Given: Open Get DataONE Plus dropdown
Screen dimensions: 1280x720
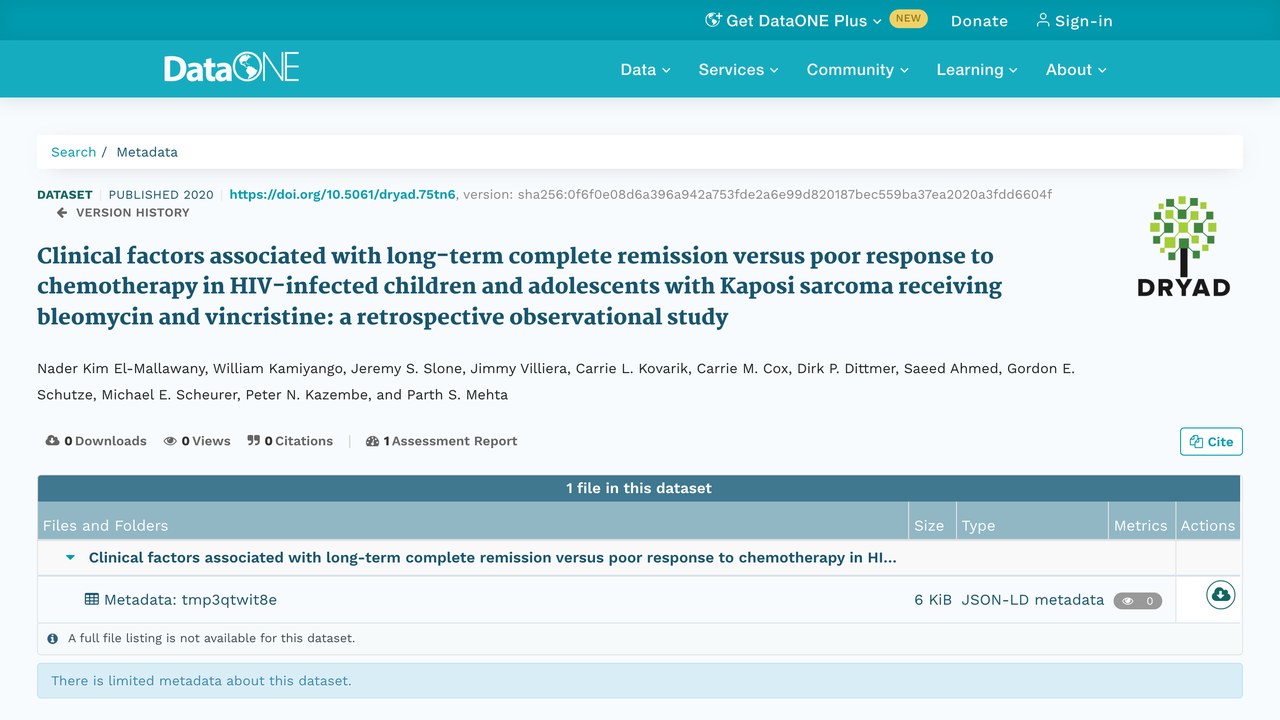Looking at the screenshot, I should 793,20.
